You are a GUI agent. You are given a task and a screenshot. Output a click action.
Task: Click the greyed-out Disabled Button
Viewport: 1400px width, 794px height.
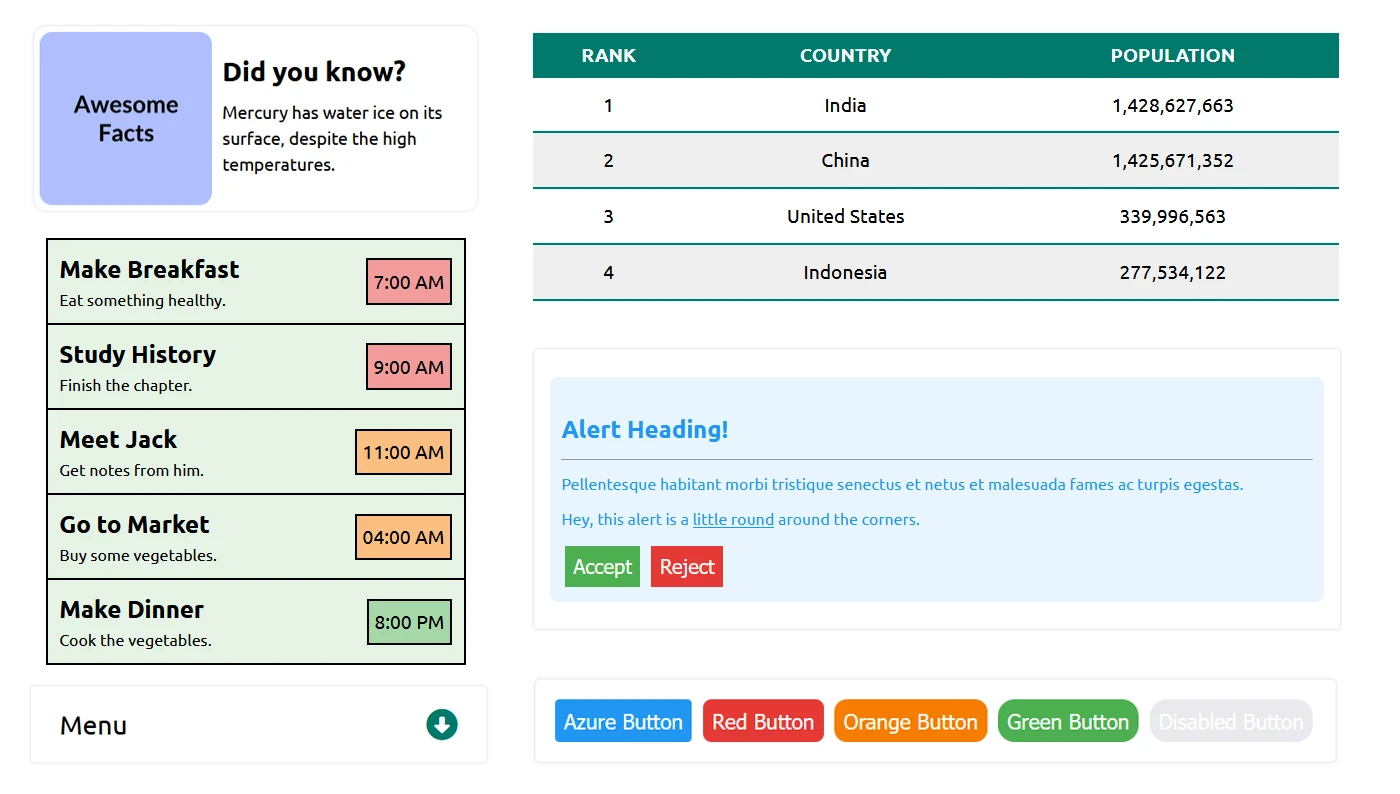pos(1230,722)
